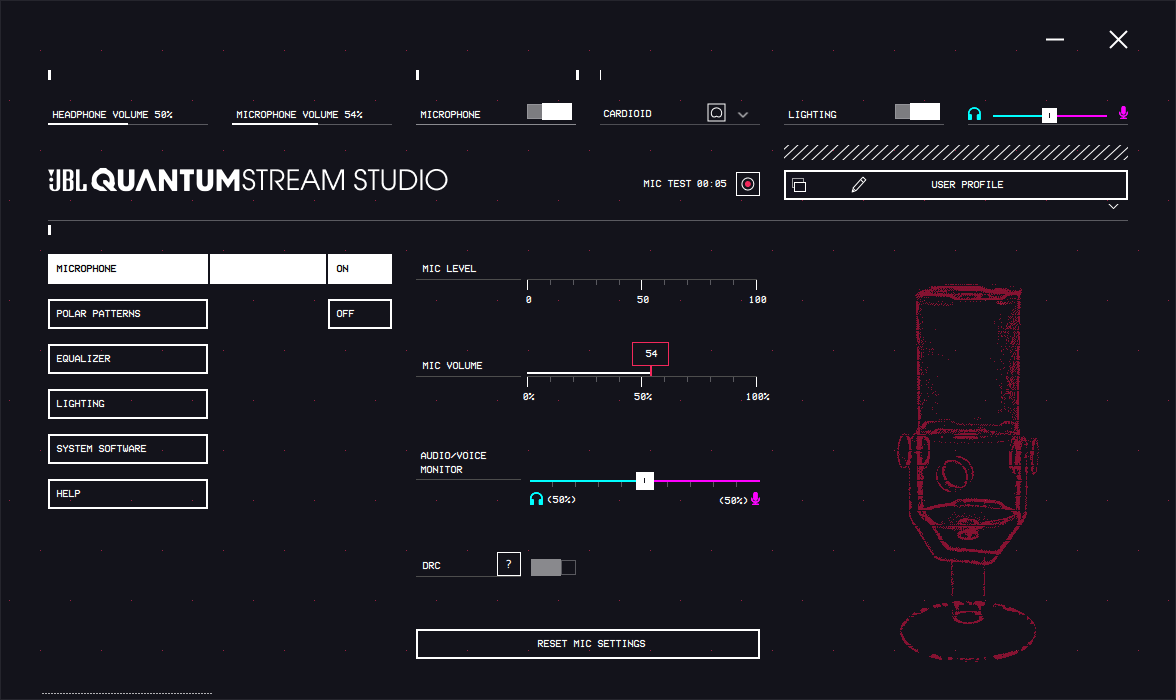Screen dimensions: 1176x700
Task: Click the JBL Quantumstream Studio logo
Action: (x=248, y=180)
